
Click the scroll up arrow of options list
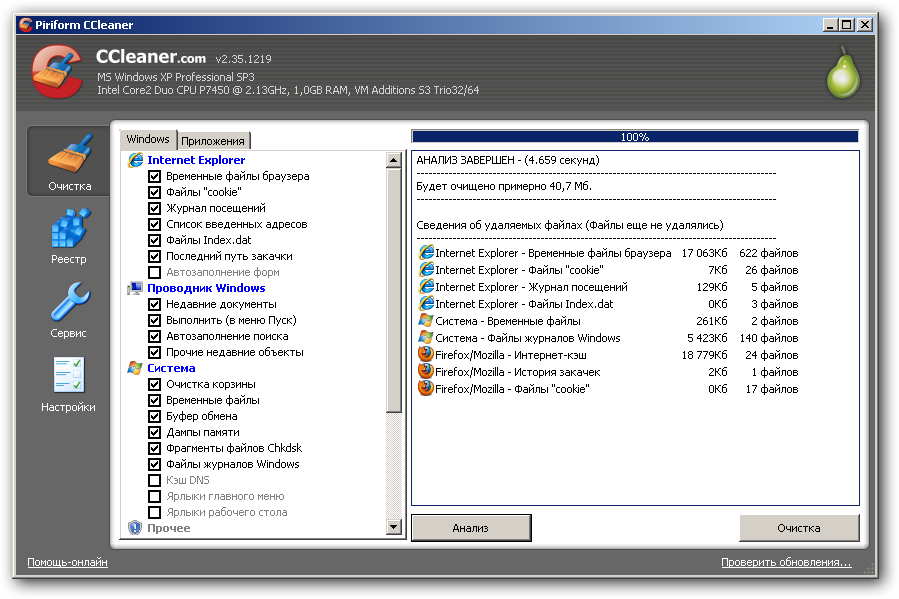tap(394, 160)
